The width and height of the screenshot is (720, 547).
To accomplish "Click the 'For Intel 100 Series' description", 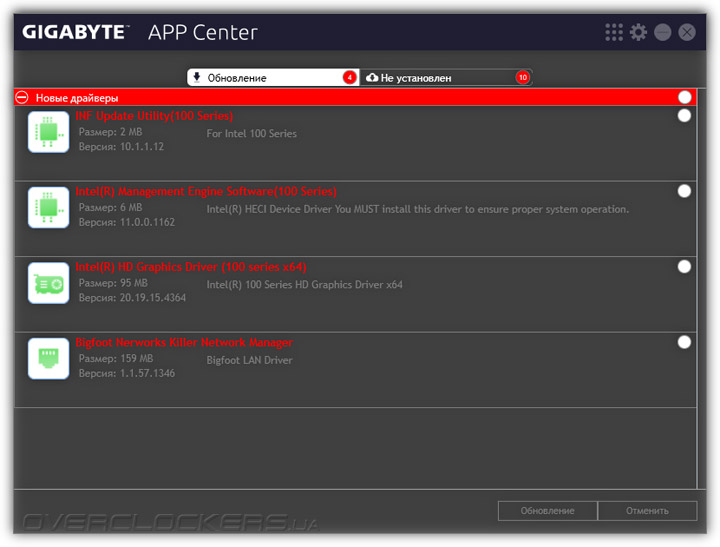I will [x=252, y=134].
